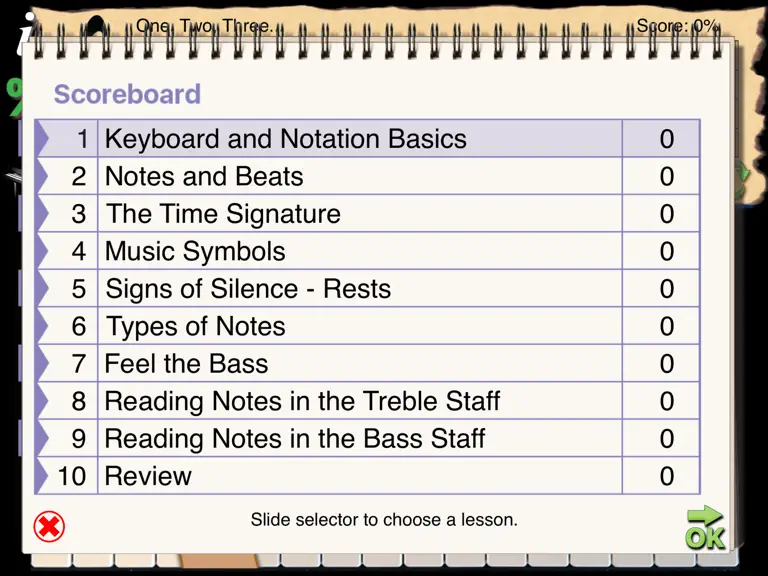Select lesson 1 Keyboard and Notation Basics
This screenshot has height=576, width=768.
tap(367, 139)
